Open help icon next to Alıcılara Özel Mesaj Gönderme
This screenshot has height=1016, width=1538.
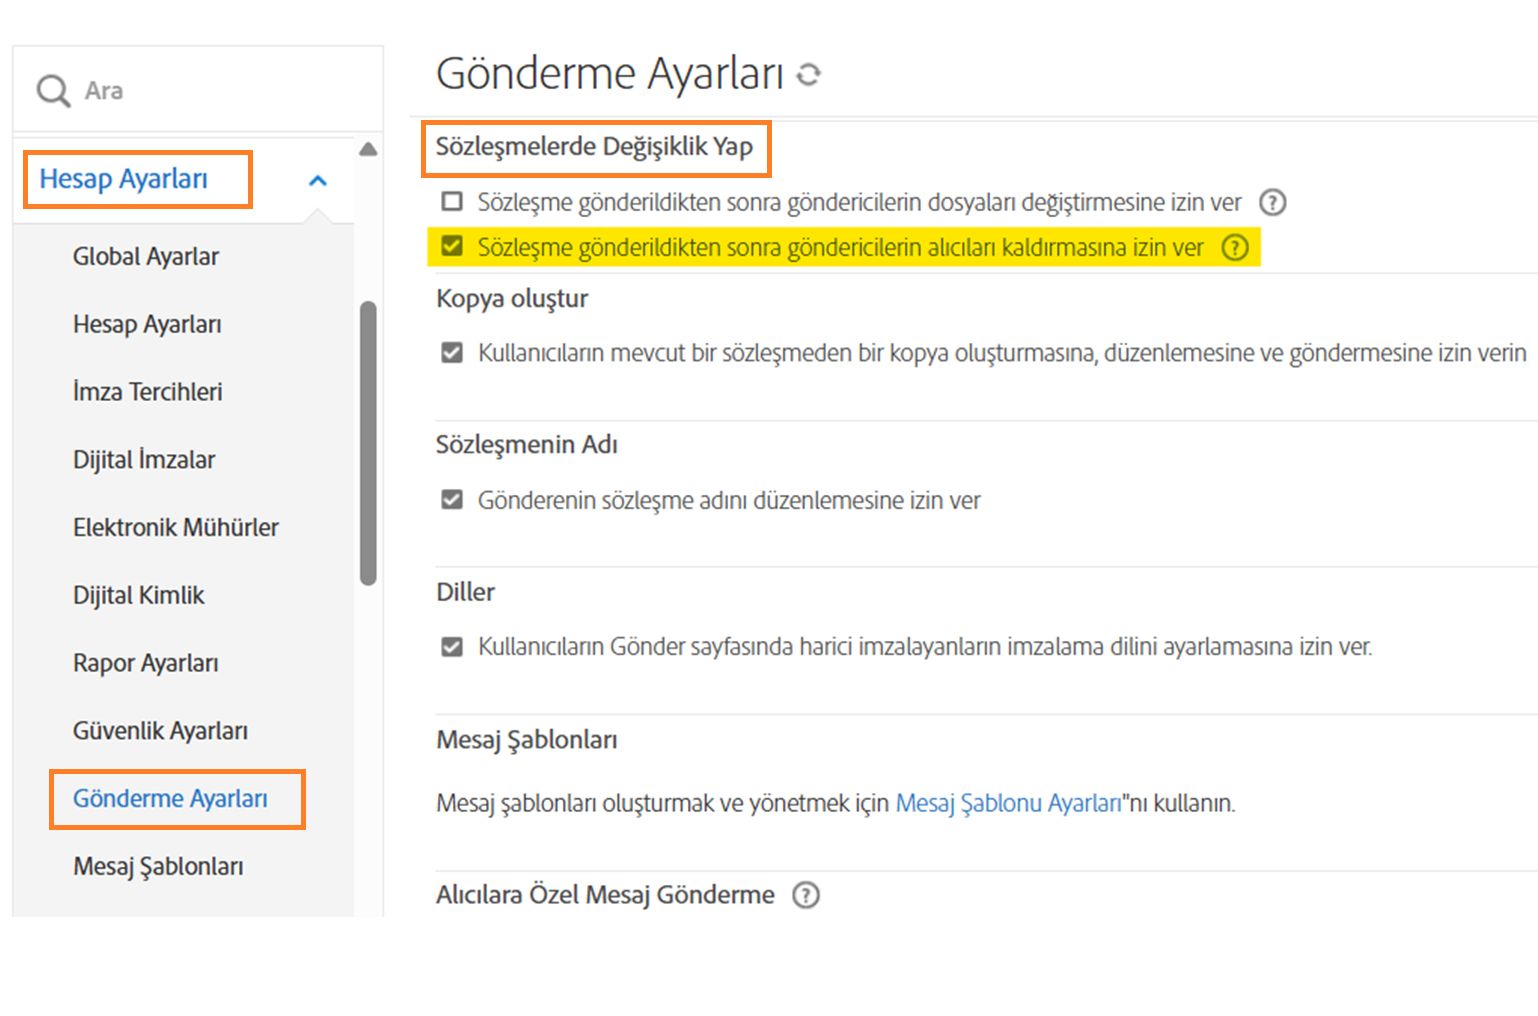[804, 894]
